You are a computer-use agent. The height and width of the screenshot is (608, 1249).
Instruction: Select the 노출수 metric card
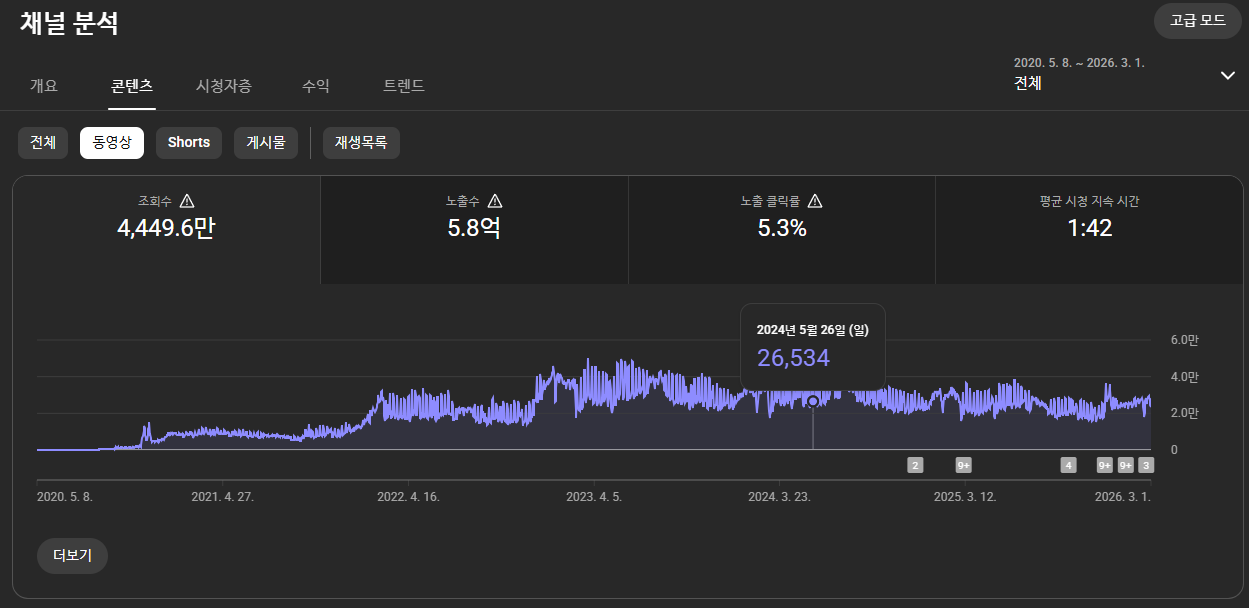474,228
